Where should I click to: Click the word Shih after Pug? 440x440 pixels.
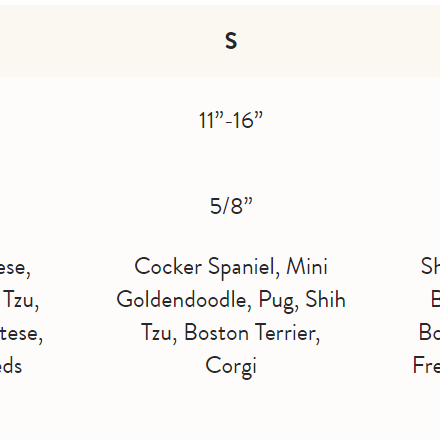325,299
